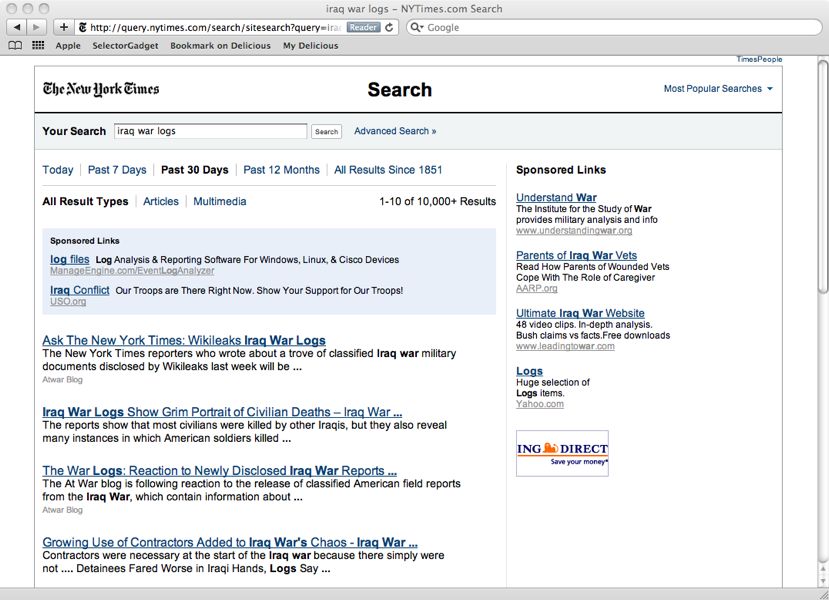The height and width of the screenshot is (600, 829).
Task: Filter results to Past 12 Months
Action: [x=281, y=170]
